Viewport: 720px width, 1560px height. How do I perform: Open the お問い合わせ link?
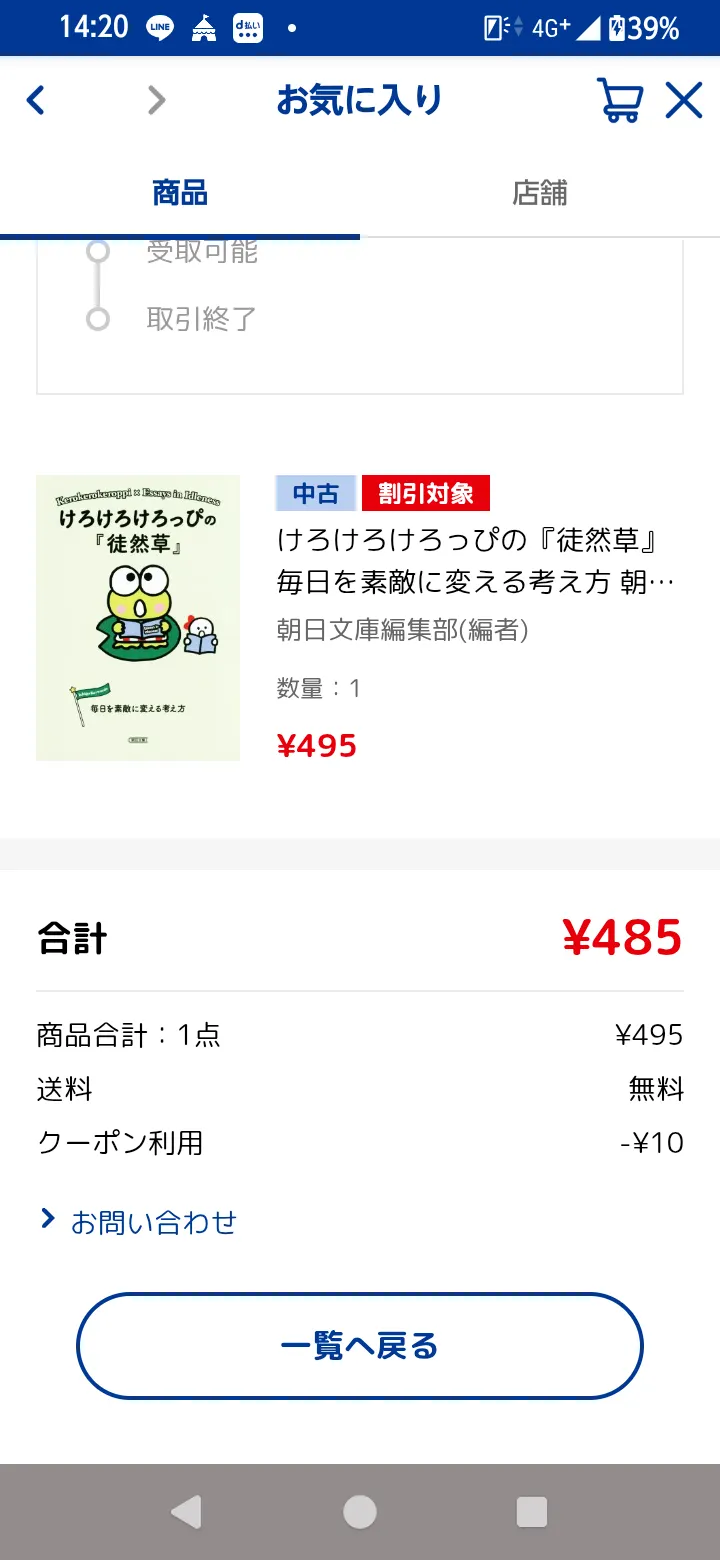[153, 1222]
